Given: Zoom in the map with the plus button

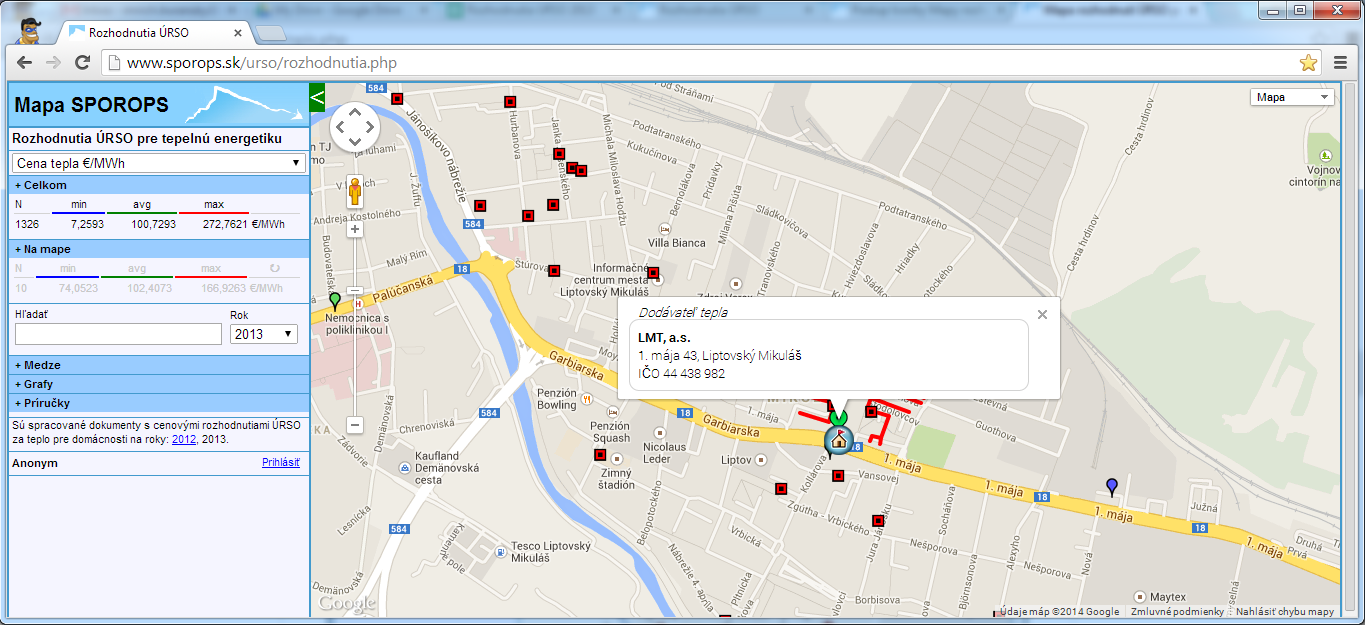Looking at the screenshot, I should coord(354,229).
